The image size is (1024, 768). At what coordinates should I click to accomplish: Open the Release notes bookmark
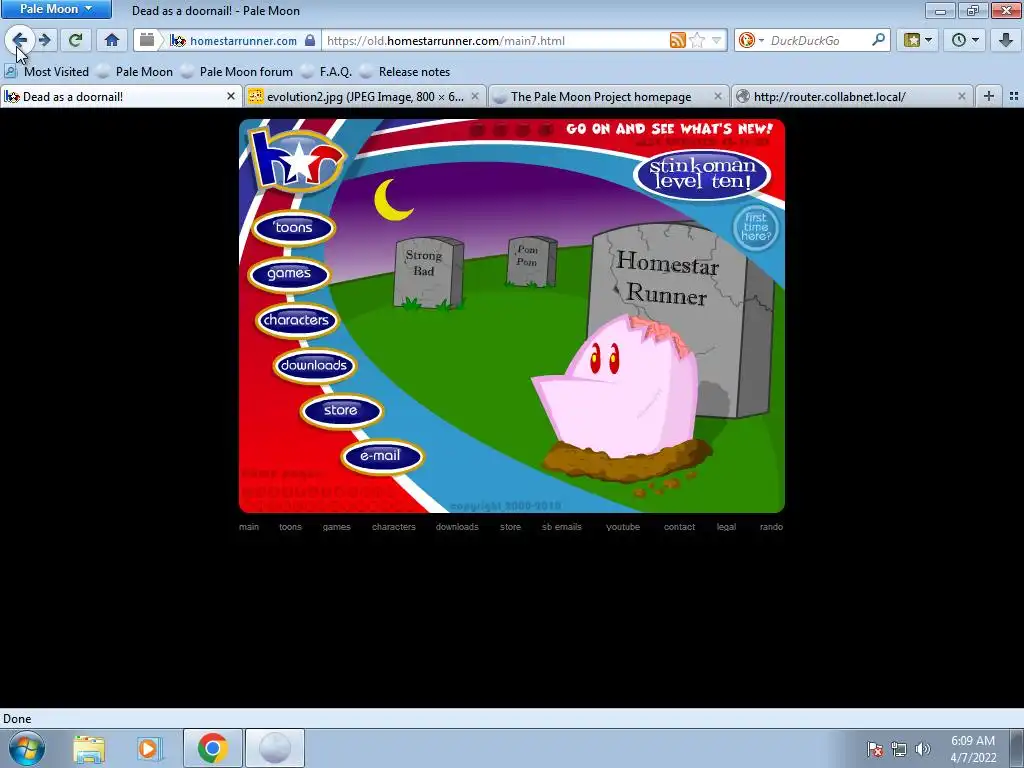click(x=406, y=72)
